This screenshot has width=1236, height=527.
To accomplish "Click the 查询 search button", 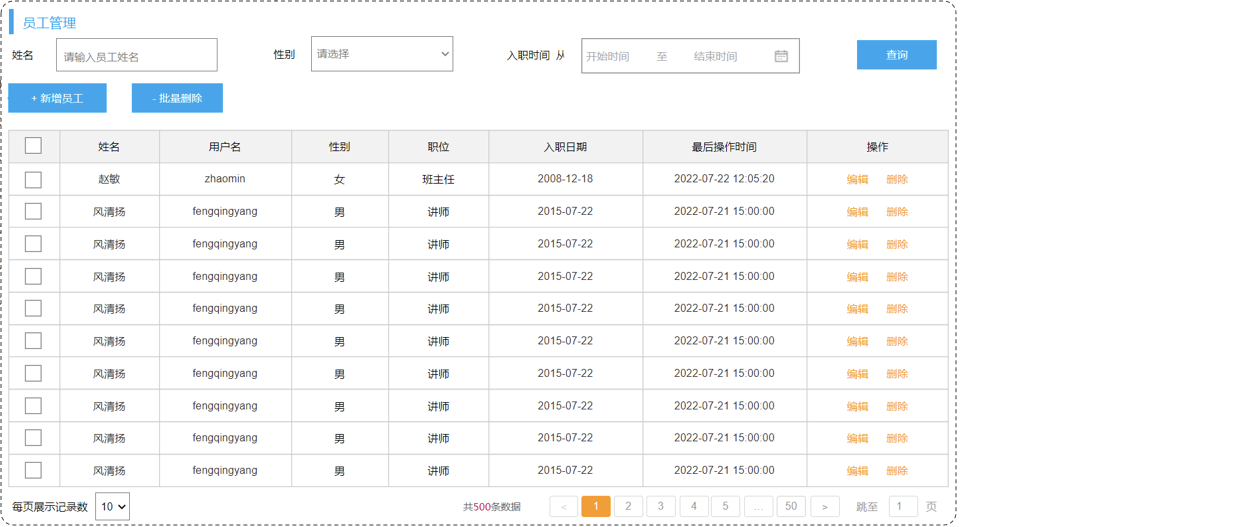I will [x=896, y=55].
